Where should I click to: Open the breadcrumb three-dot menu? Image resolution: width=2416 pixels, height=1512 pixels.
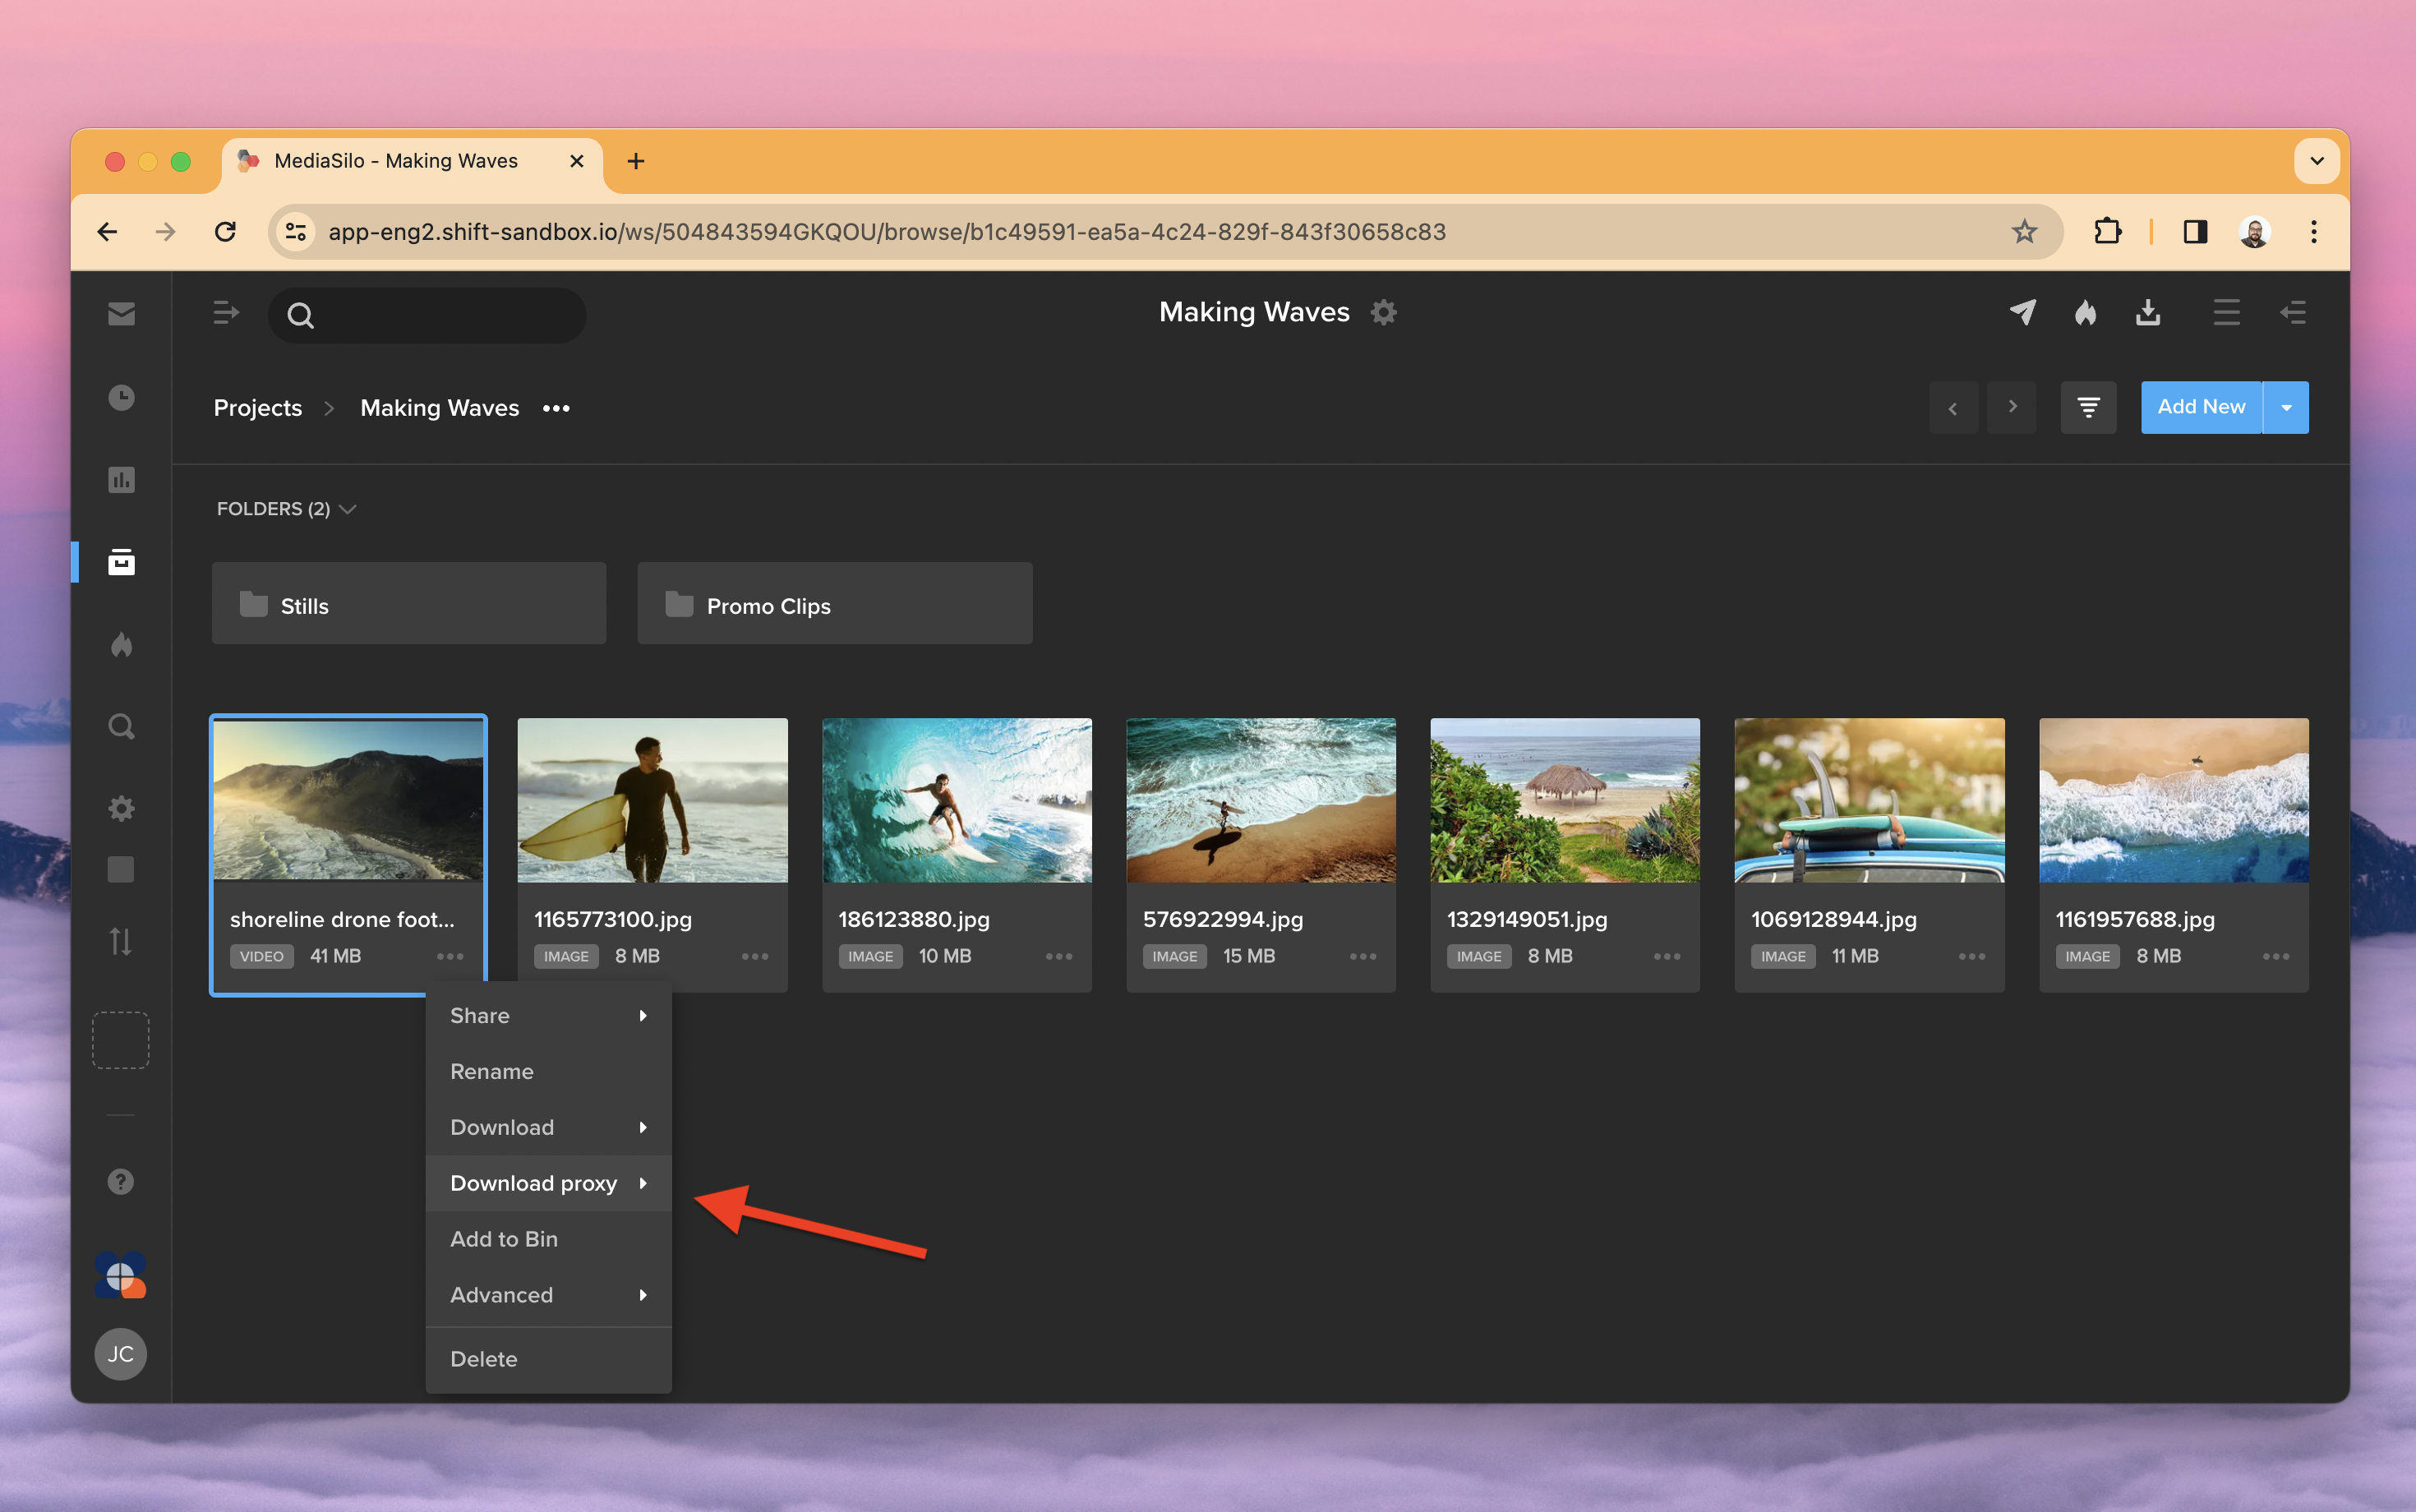point(556,408)
